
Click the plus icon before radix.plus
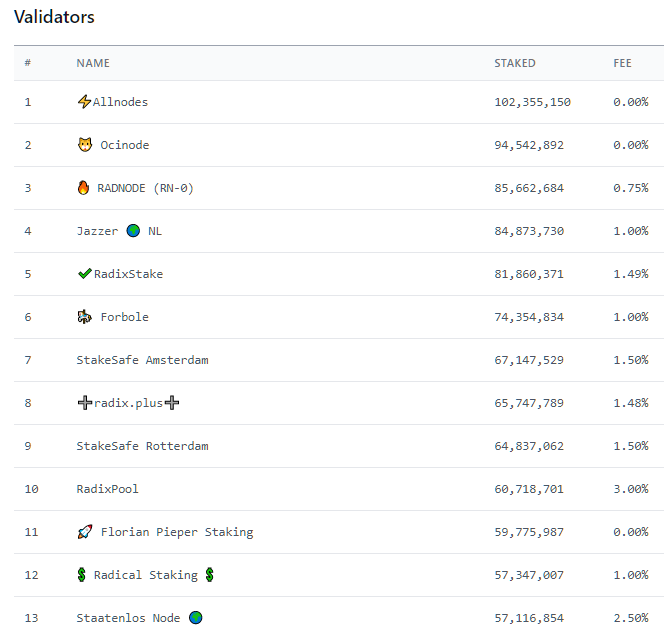[x=85, y=403]
